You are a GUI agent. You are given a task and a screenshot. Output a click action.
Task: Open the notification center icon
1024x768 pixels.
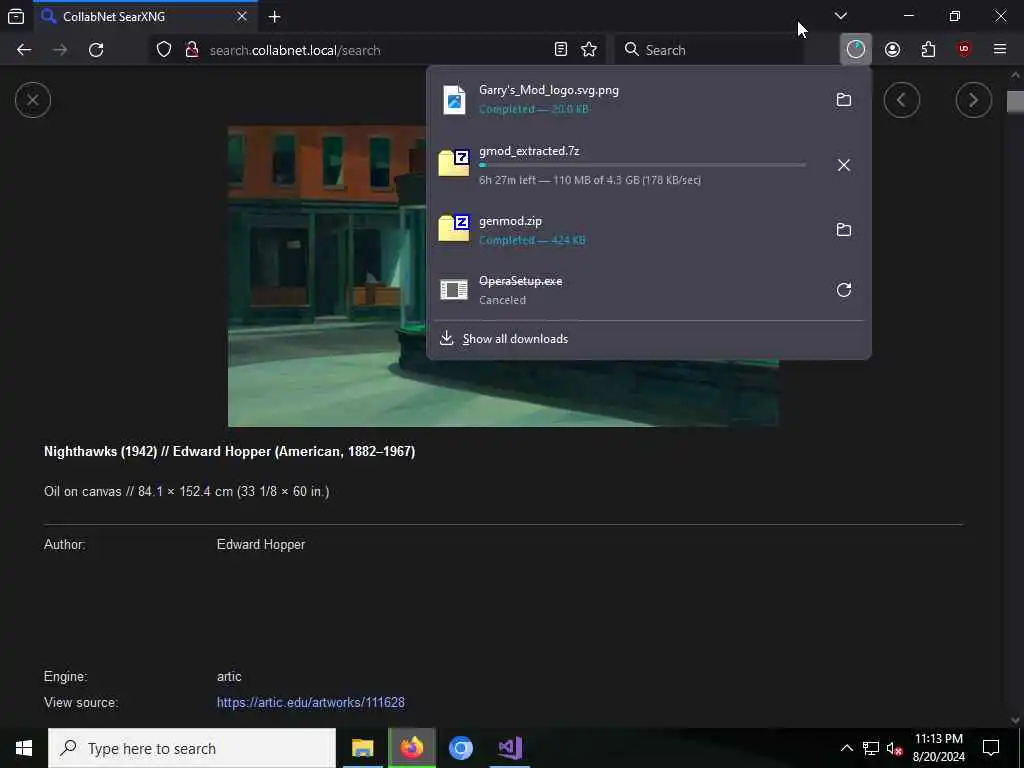991,748
